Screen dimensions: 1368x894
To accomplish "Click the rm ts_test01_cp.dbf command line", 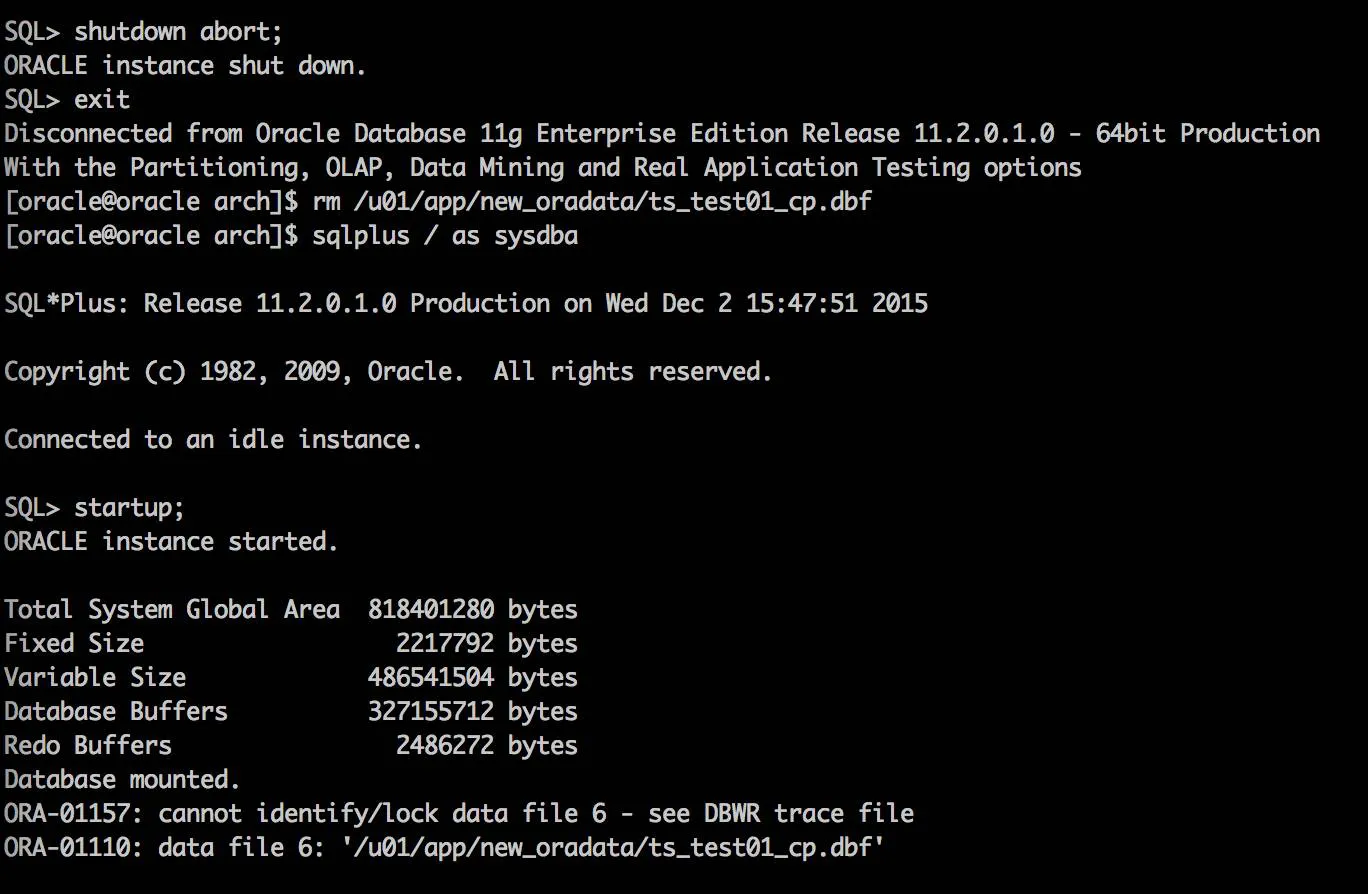I will [591, 202].
